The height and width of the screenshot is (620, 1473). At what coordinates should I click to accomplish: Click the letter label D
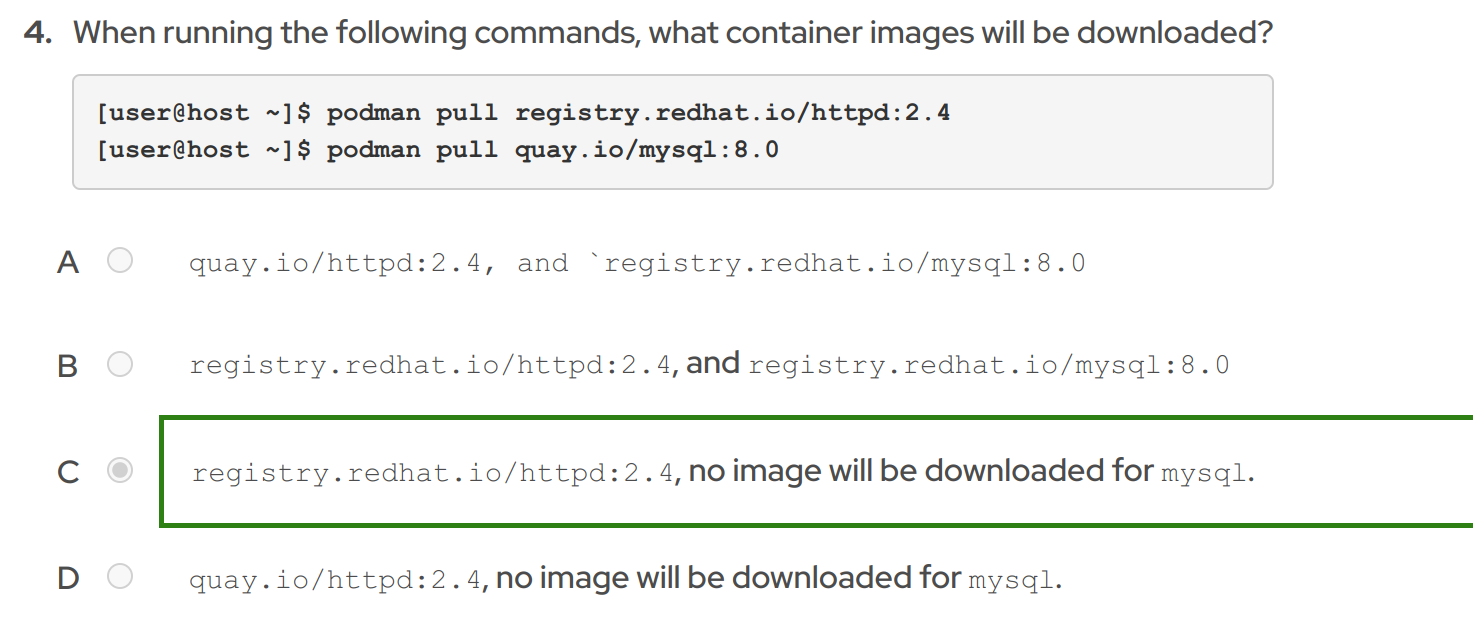coord(67,576)
